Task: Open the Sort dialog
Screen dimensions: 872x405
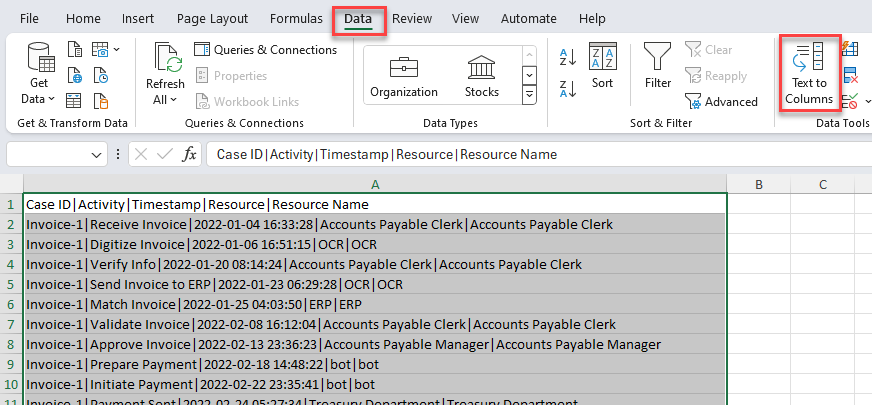Action: point(602,66)
